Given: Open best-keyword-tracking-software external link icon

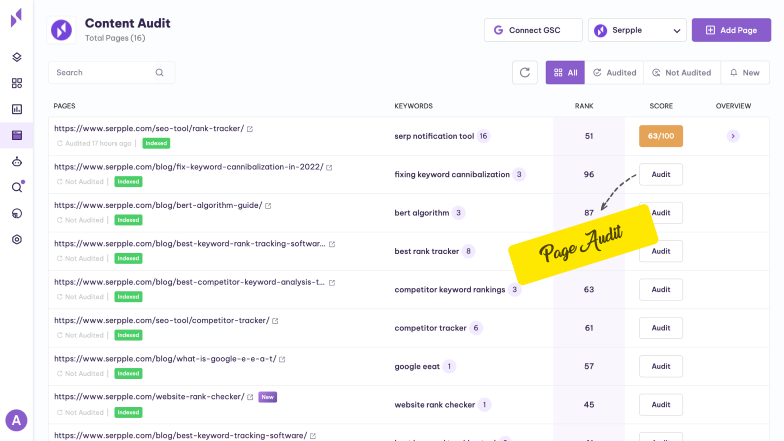Looking at the screenshot, I should [313, 436].
